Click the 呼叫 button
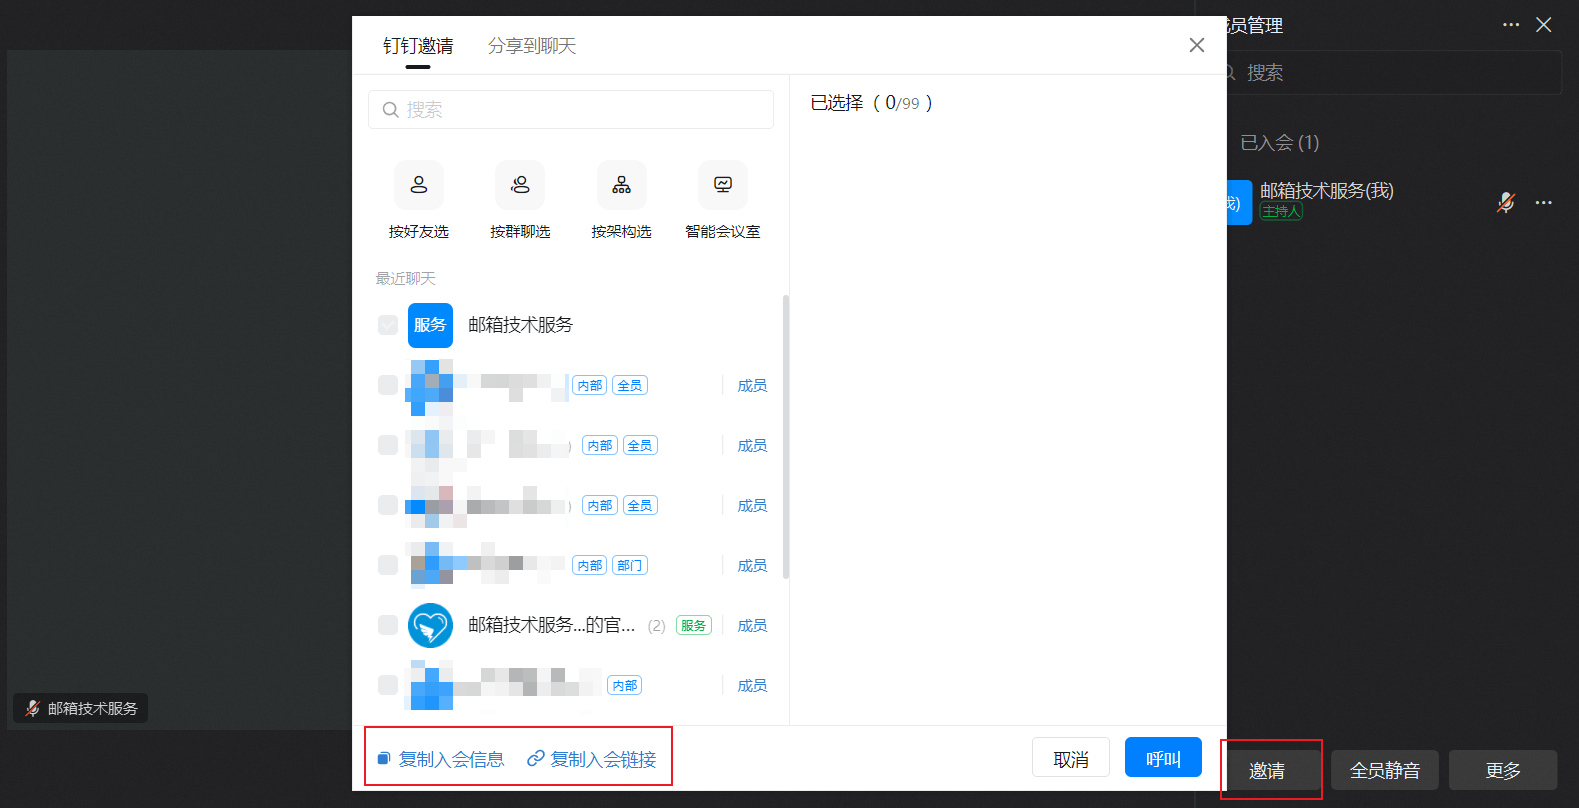Screen dimensions: 1579x808 [x=1163, y=758]
